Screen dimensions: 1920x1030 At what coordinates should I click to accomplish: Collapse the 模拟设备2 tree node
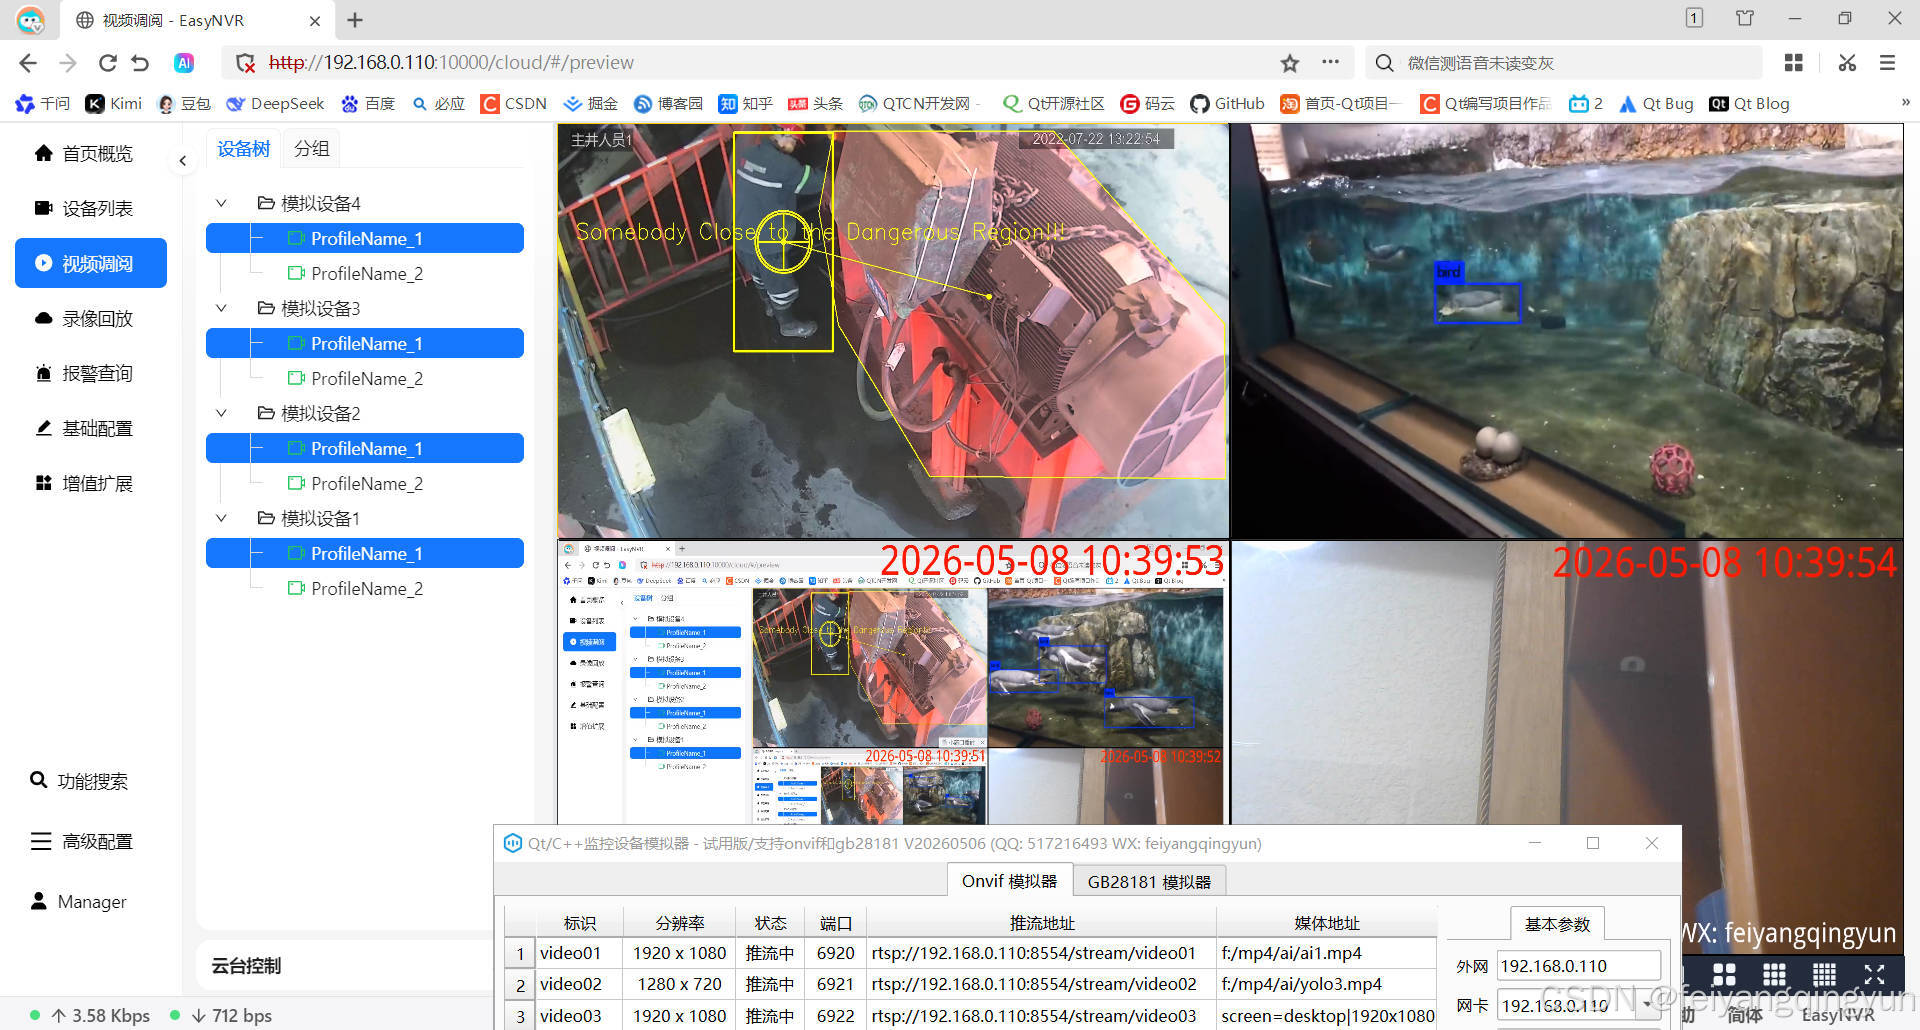[x=221, y=413]
